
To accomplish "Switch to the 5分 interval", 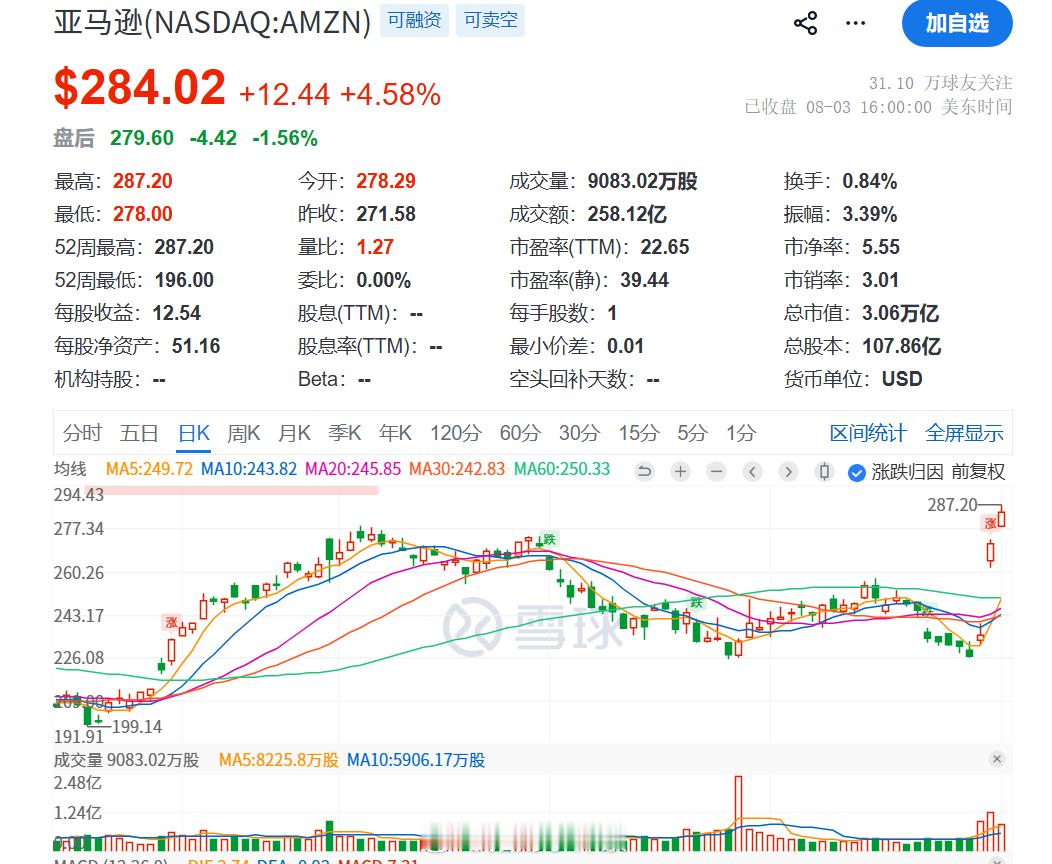I will pyautogui.click(x=692, y=433).
